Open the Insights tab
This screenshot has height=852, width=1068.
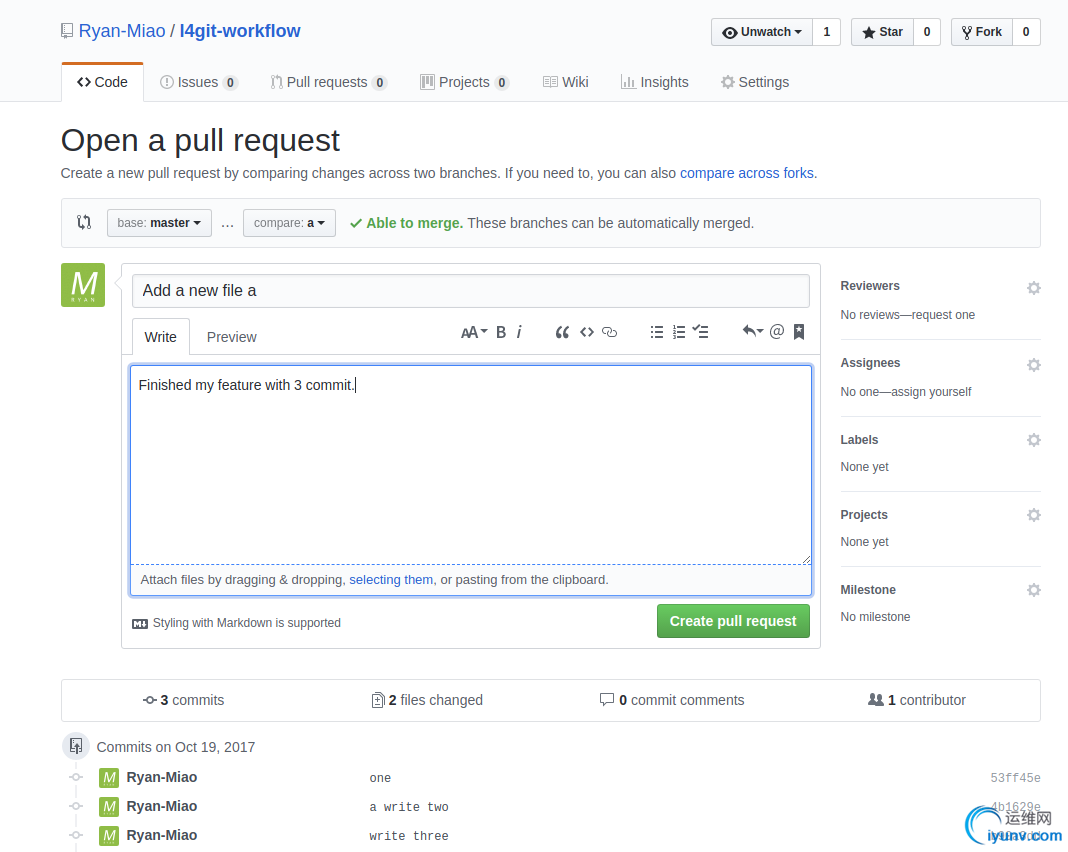(655, 82)
